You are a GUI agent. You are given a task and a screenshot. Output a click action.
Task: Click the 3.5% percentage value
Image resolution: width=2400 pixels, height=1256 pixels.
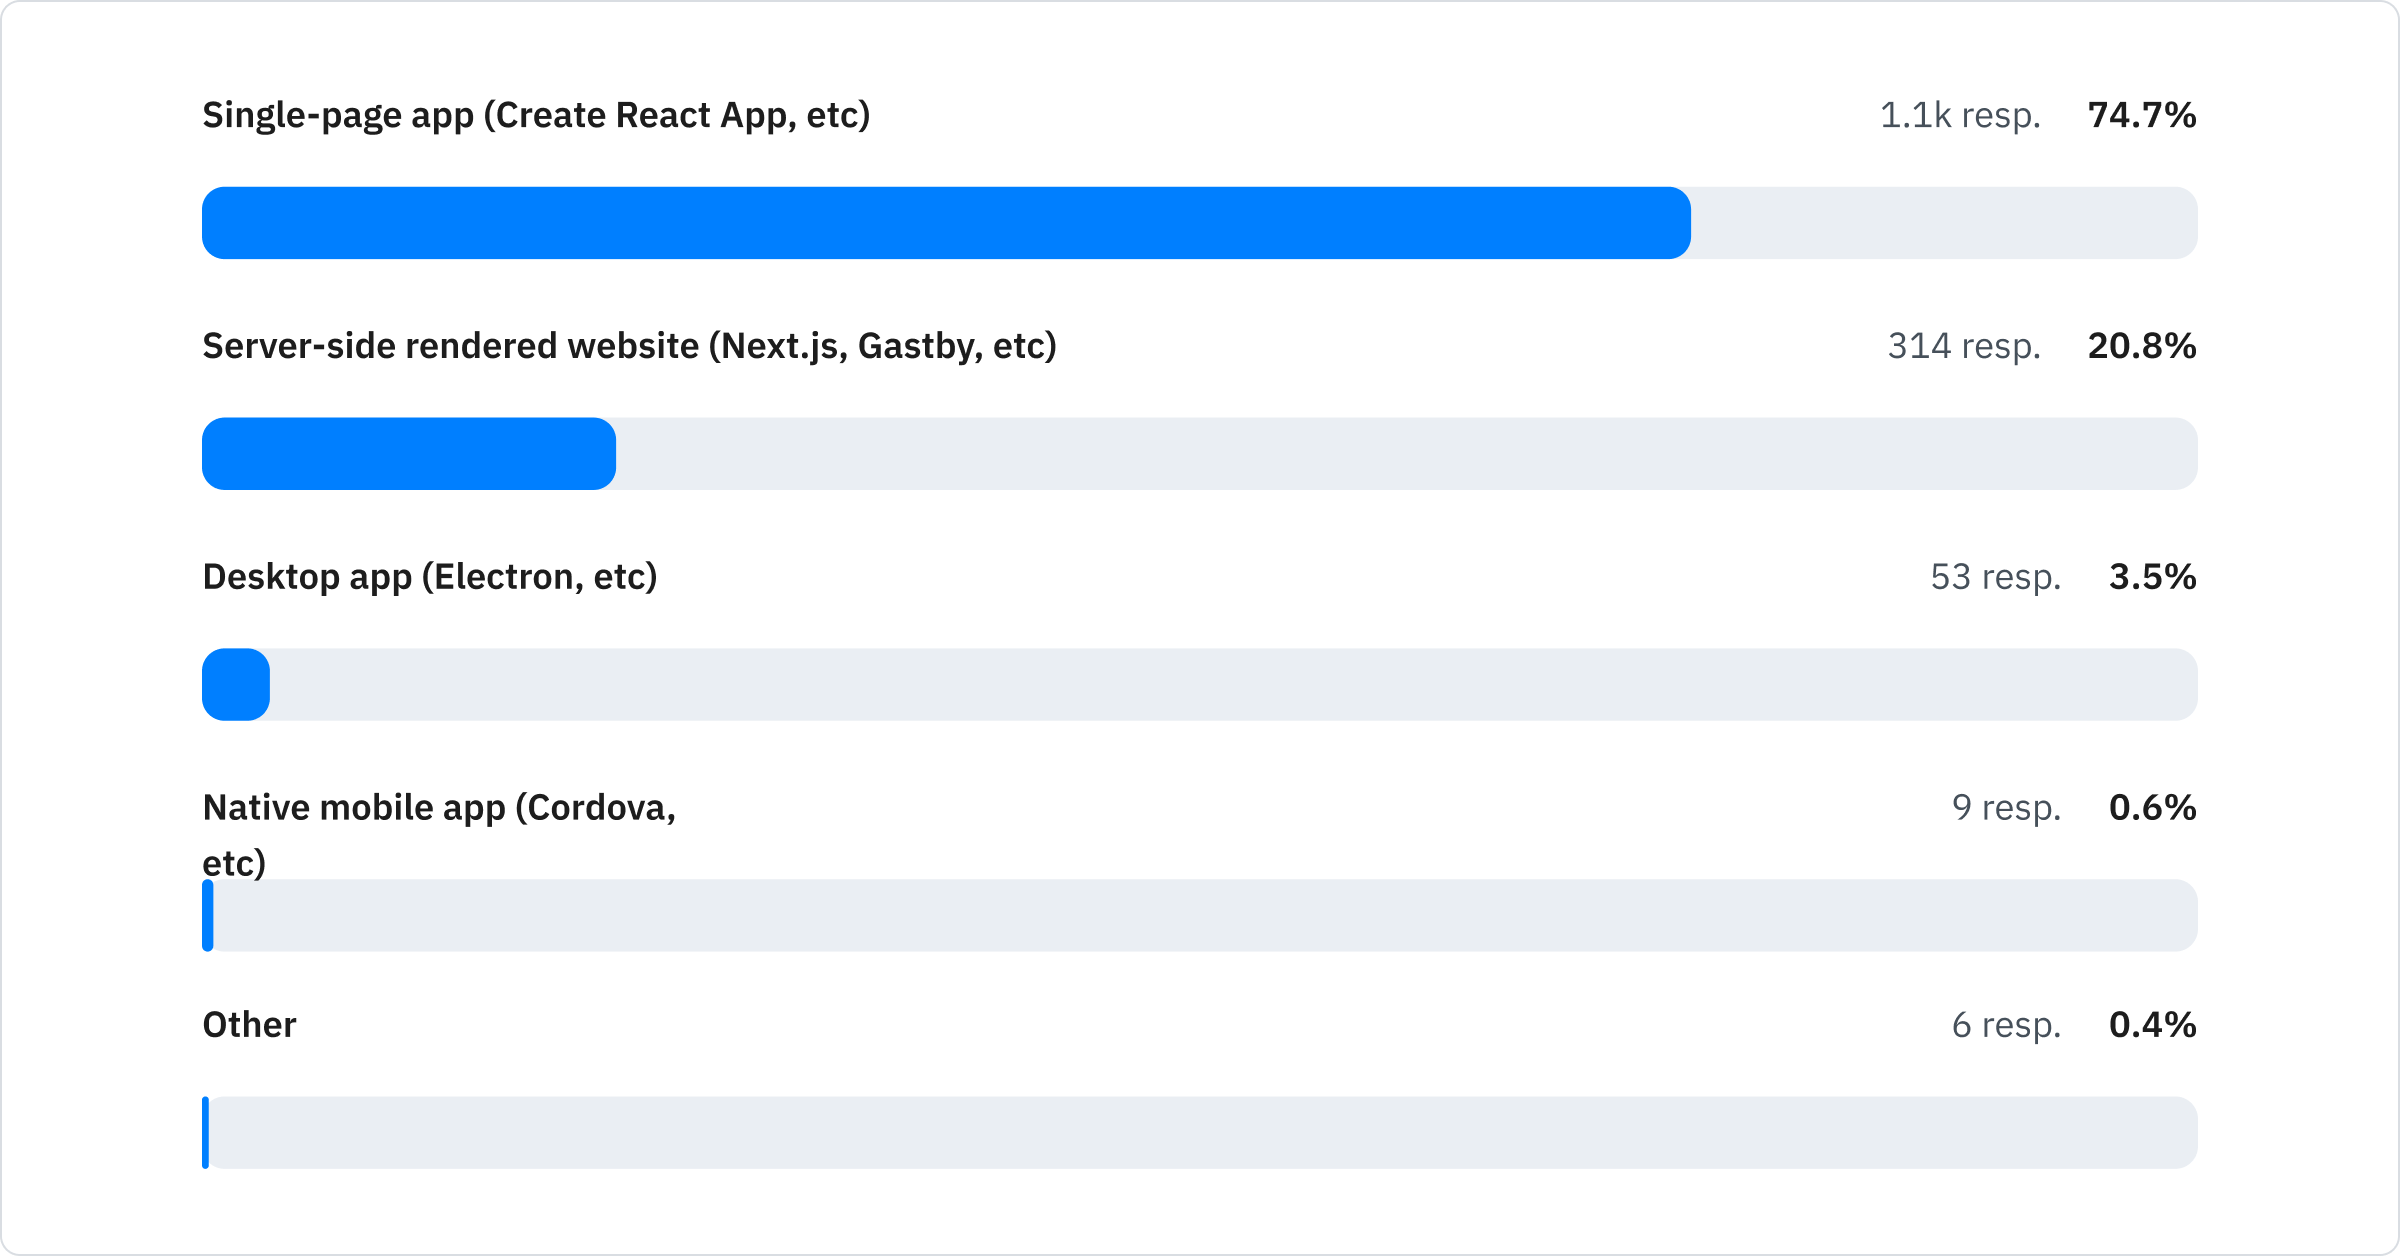pyautogui.click(x=2152, y=577)
